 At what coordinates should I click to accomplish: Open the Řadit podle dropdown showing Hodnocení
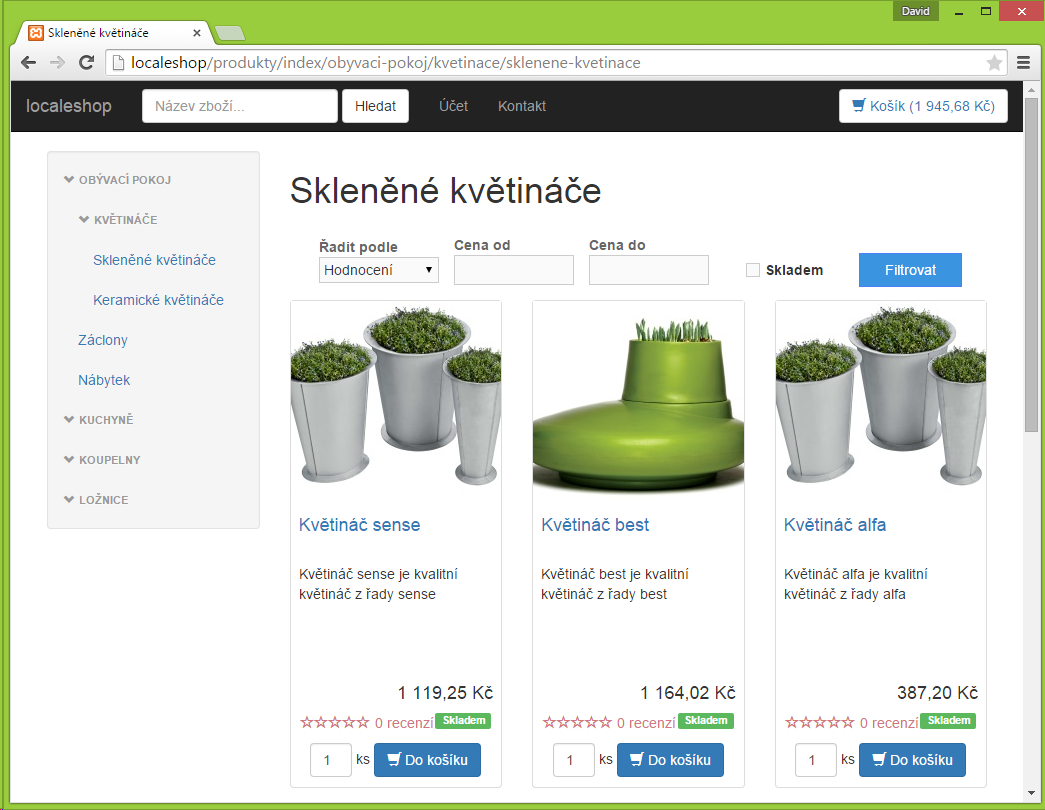click(378, 269)
